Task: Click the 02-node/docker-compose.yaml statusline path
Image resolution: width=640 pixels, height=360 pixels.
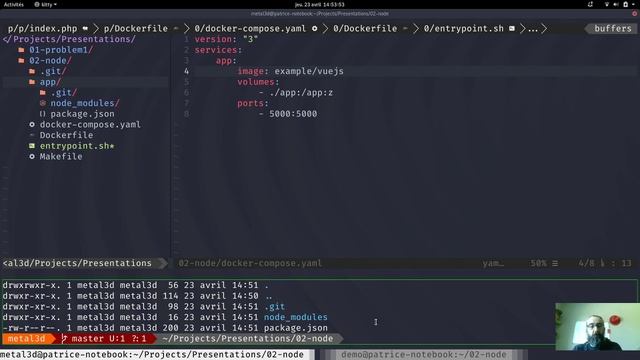Action: click(250, 263)
